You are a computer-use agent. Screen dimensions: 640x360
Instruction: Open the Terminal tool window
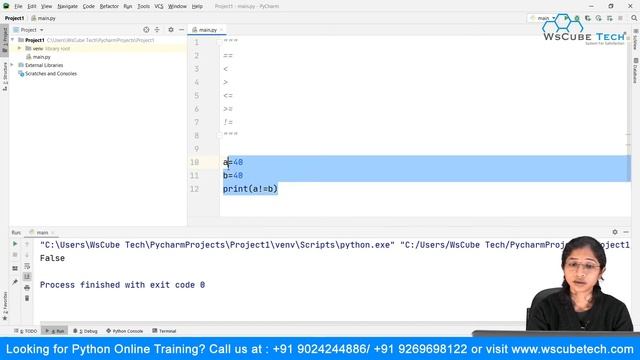coord(164,331)
